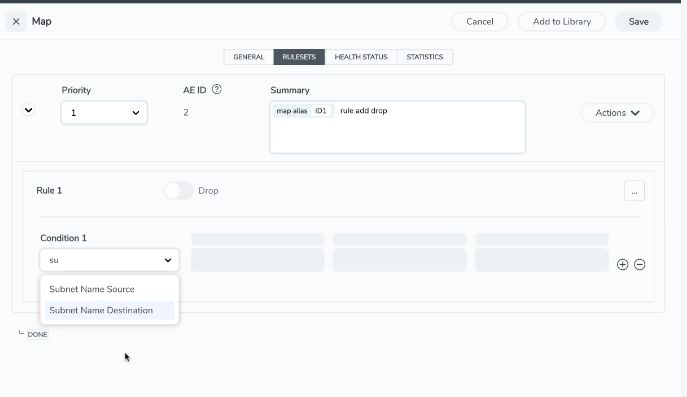
Task: Save the map configuration
Action: click(638, 21)
